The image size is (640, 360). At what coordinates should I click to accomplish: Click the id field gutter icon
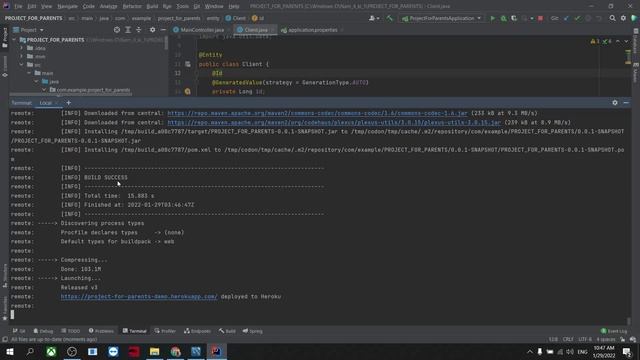coord(188,92)
